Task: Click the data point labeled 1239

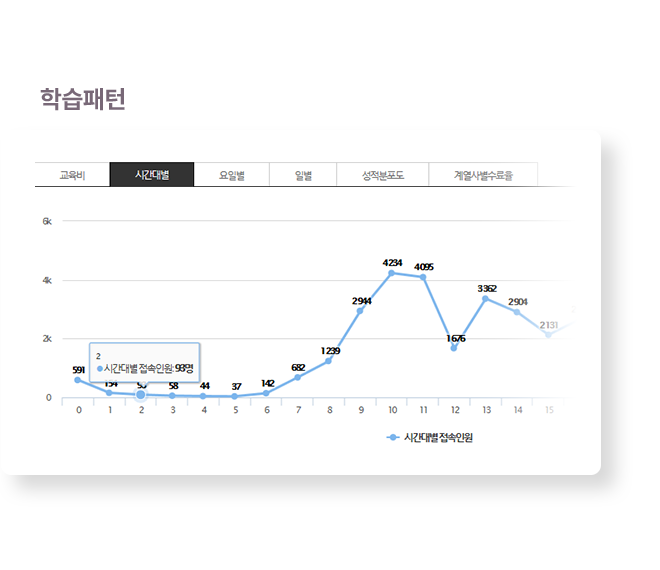Action: coord(329,360)
